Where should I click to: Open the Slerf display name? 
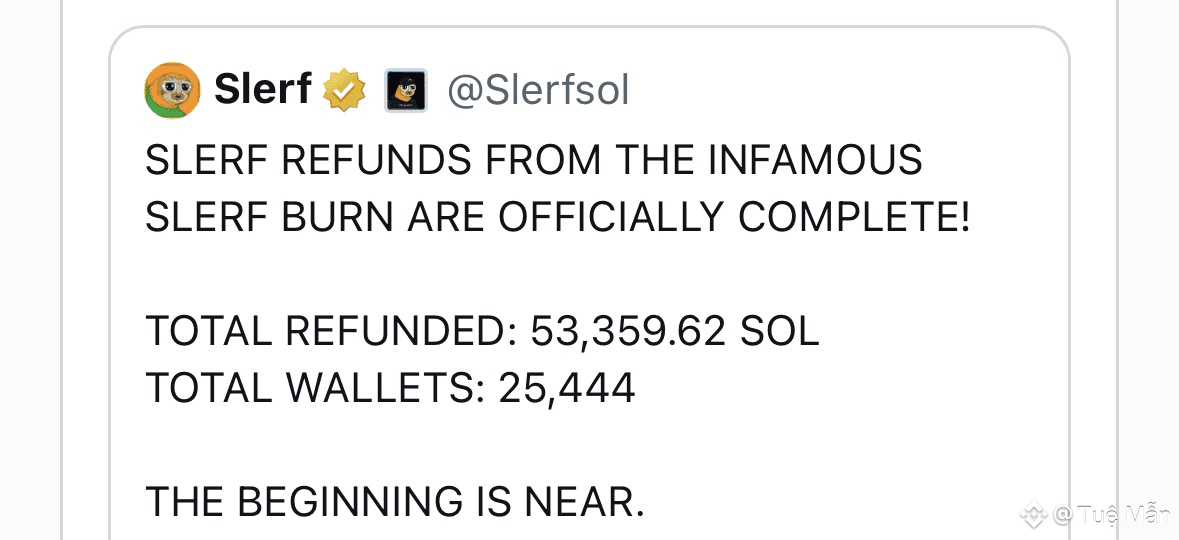pyautogui.click(x=263, y=91)
